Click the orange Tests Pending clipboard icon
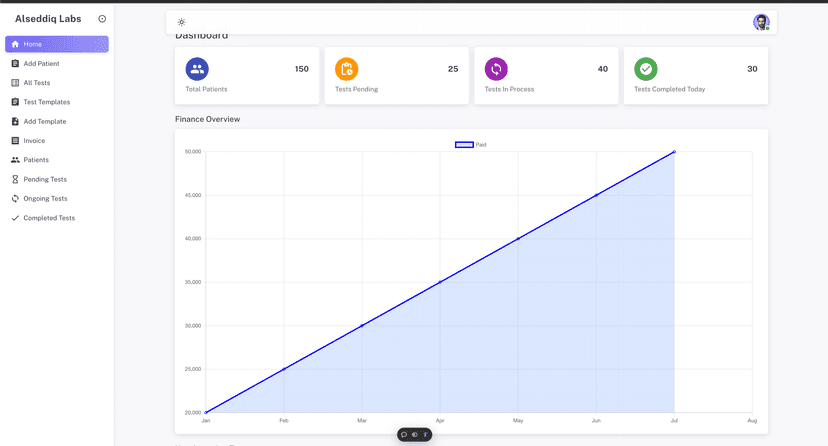 346,69
